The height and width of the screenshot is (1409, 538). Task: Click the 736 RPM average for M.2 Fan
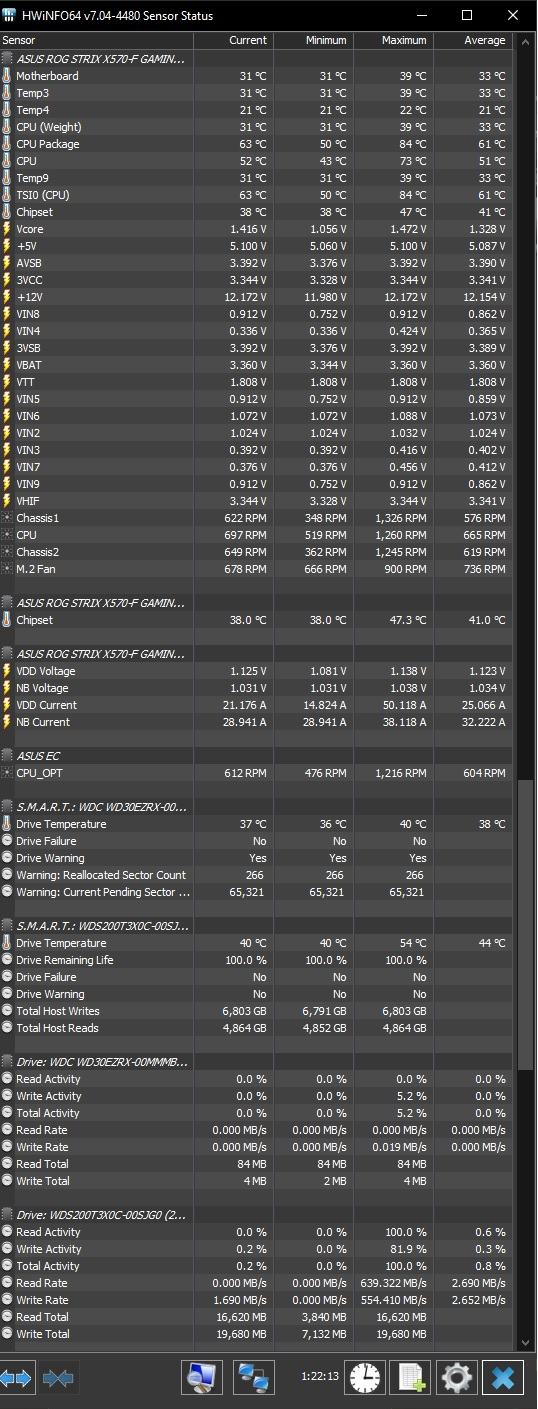point(484,569)
